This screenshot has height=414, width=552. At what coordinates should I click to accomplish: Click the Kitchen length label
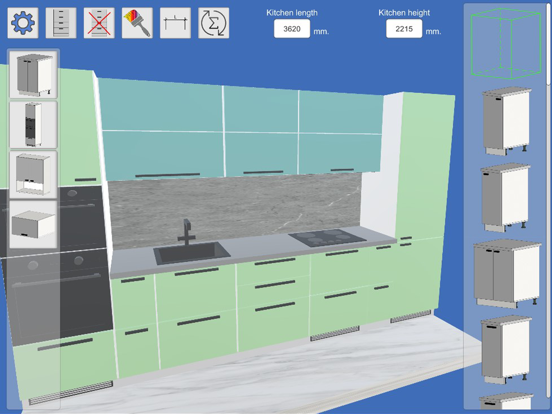[x=292, y=13]
